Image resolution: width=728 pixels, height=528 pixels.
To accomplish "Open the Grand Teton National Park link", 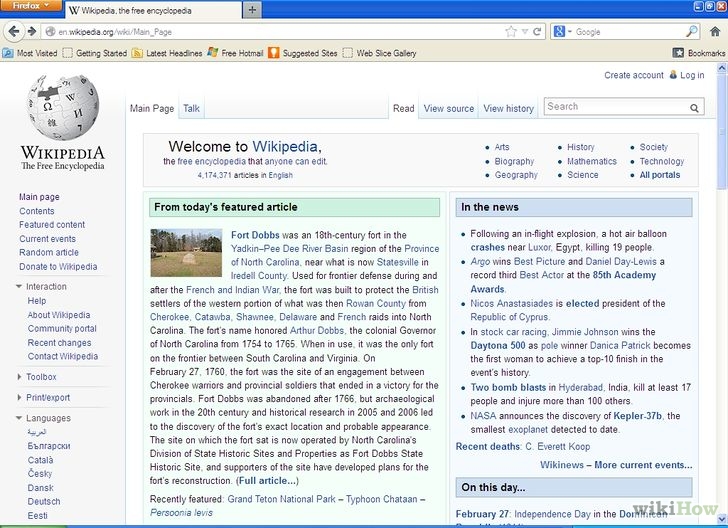I will click(281, 499).
